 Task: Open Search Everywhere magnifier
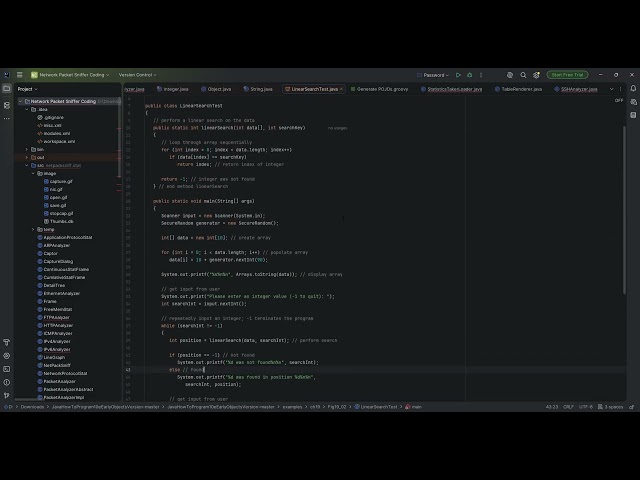tap(523, 75)
